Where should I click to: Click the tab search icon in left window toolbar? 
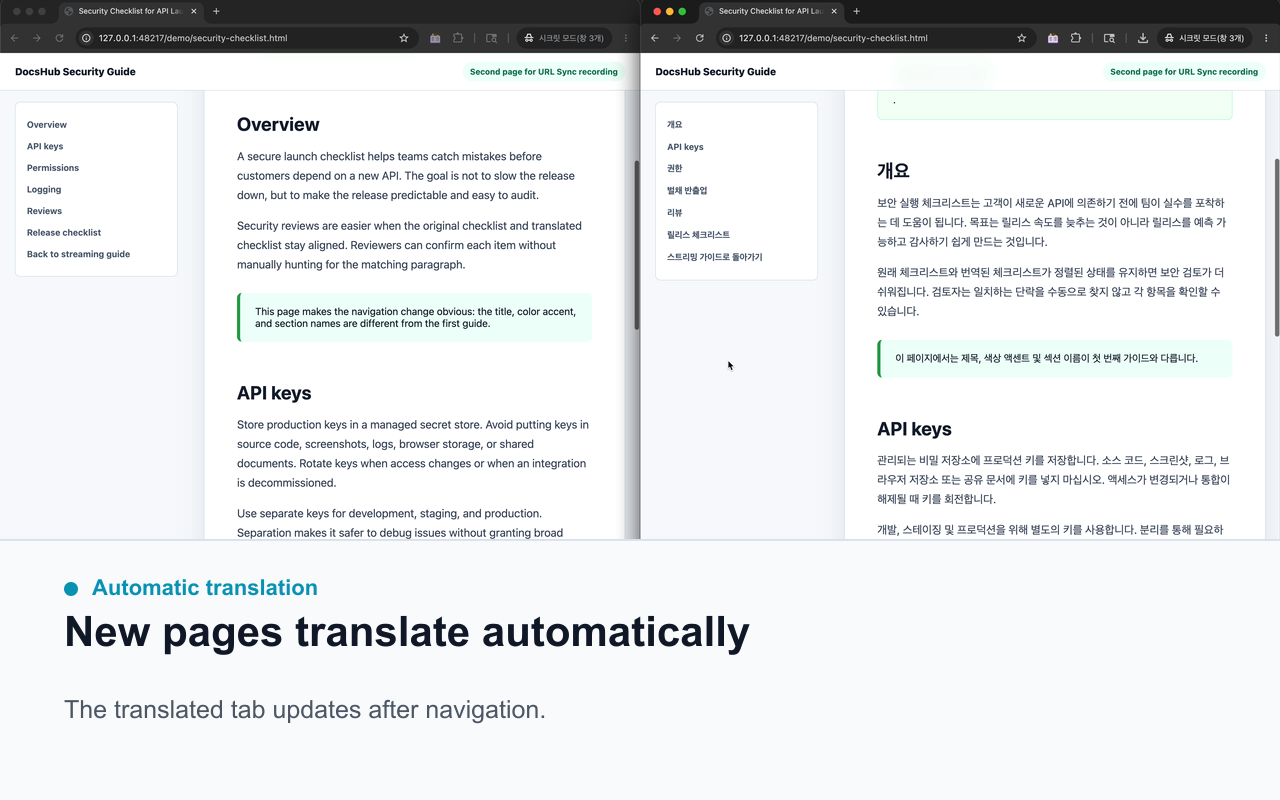click(491, 38)
